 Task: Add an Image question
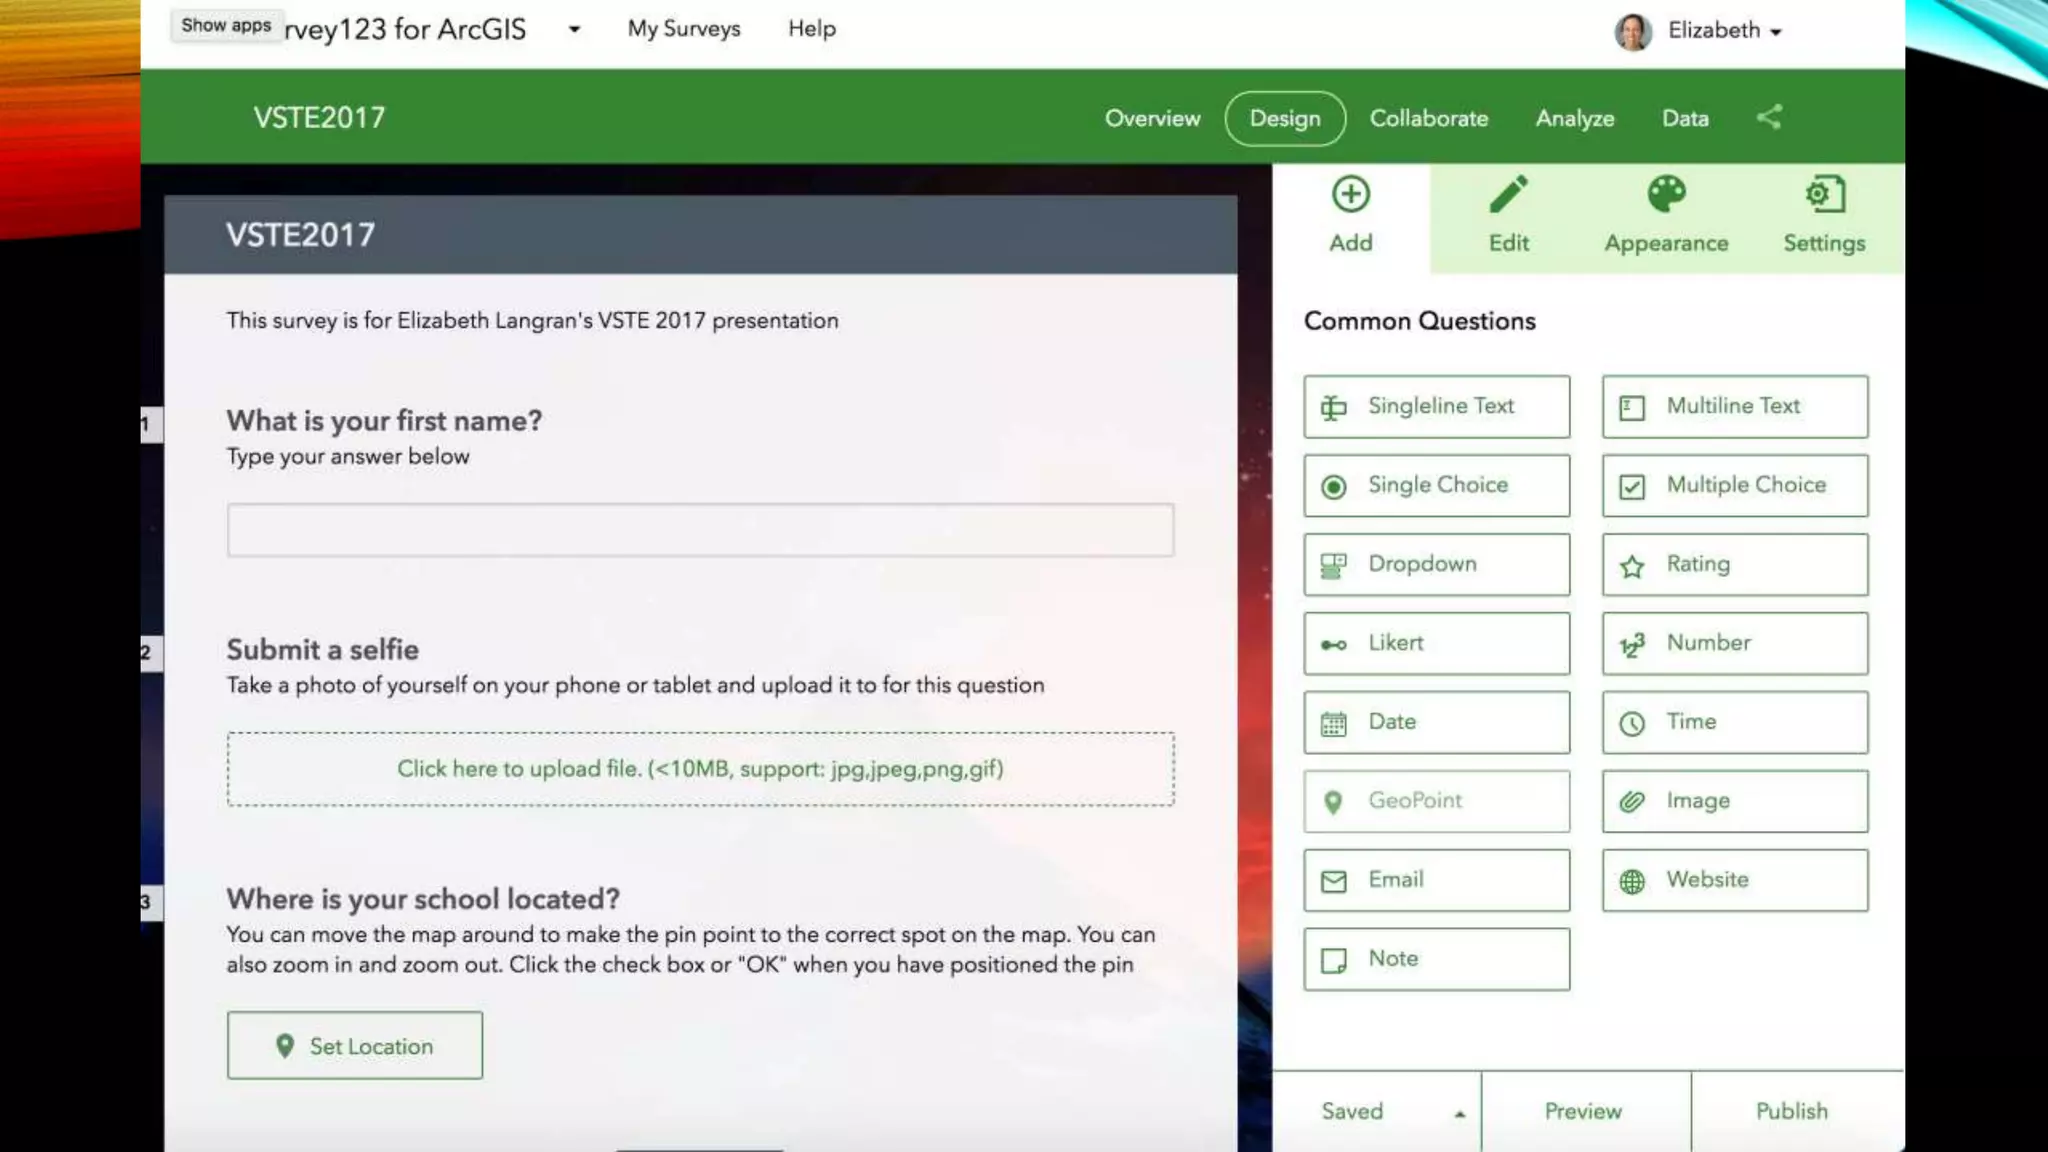pos(1734,801)
